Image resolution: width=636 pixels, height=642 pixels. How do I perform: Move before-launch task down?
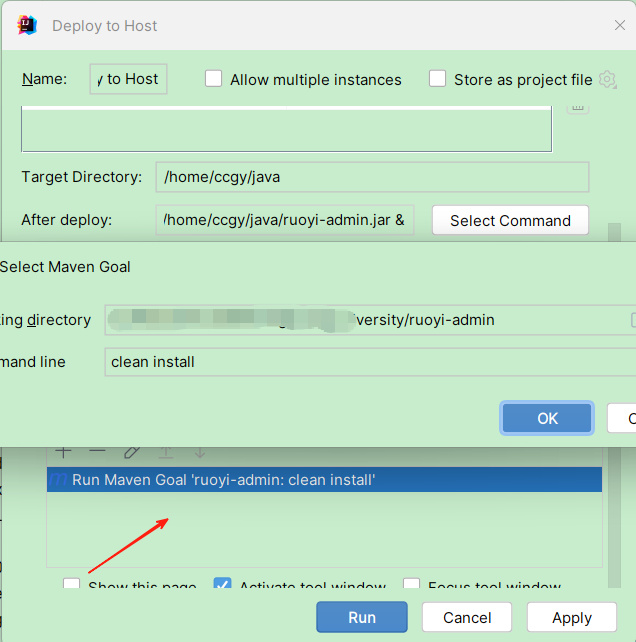(x=200, y=452)
